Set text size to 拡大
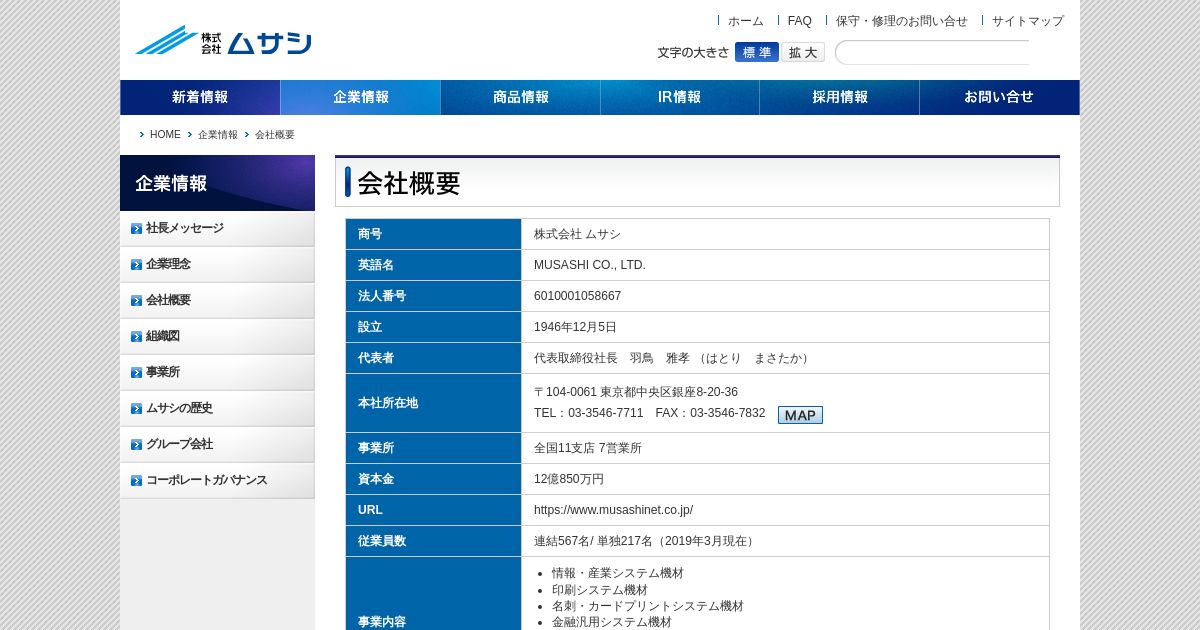The image size is (1200, 630). point(803,52)
